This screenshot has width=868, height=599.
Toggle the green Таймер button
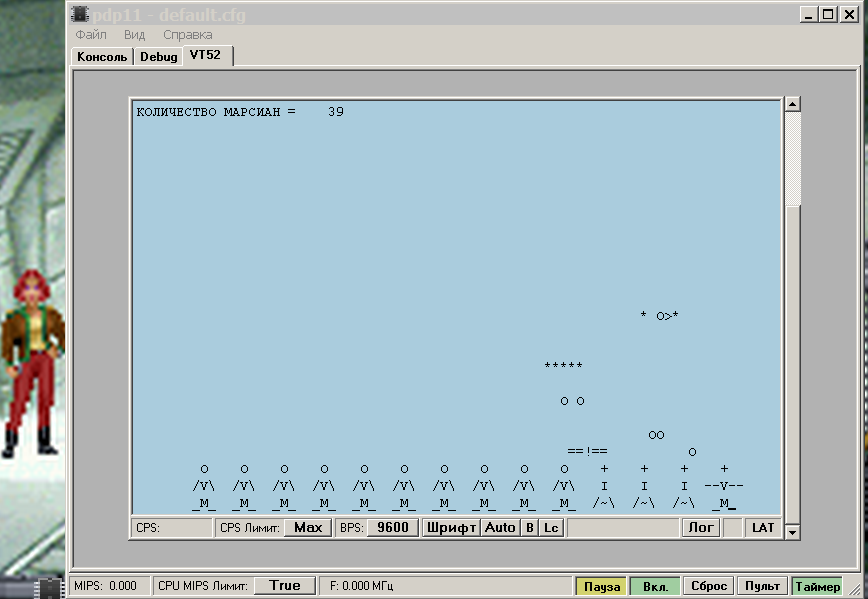click(x=818, y=586)
